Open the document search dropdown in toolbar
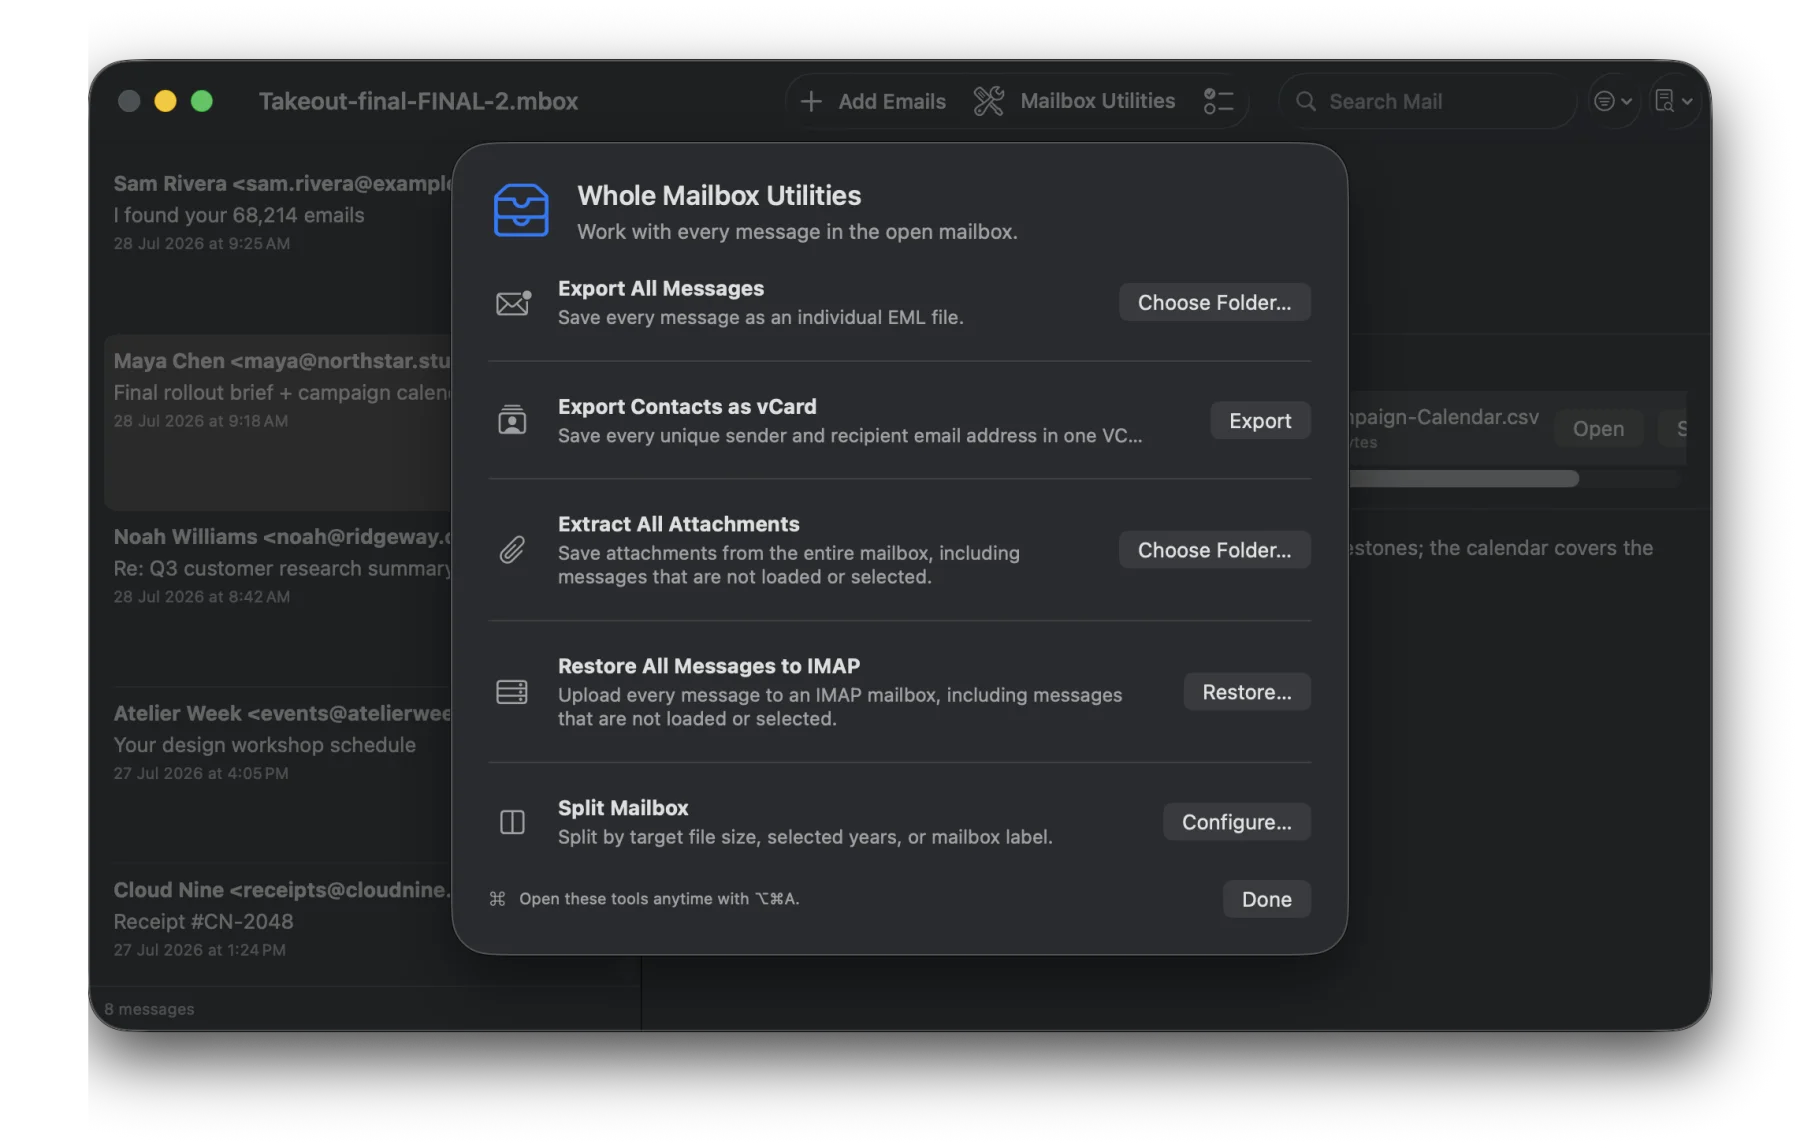1800x1148 pixels. pos(1674,101)
